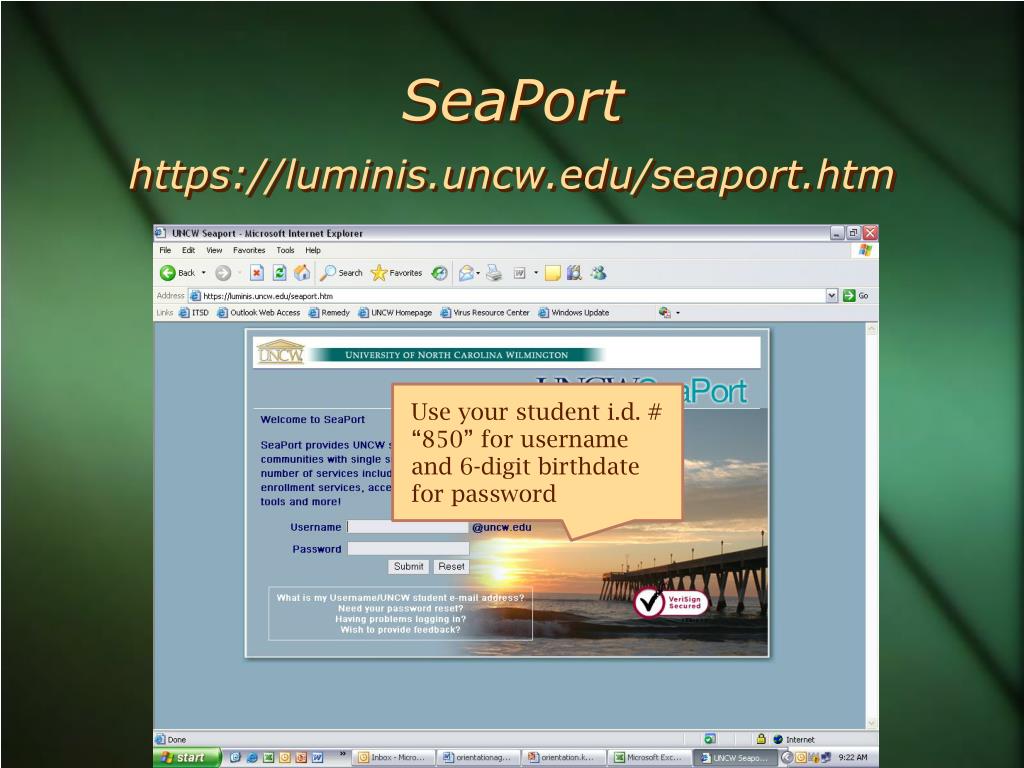The image size is (1024, 768).
Task: Open the Favorites menu
Action: coord(249,250)
